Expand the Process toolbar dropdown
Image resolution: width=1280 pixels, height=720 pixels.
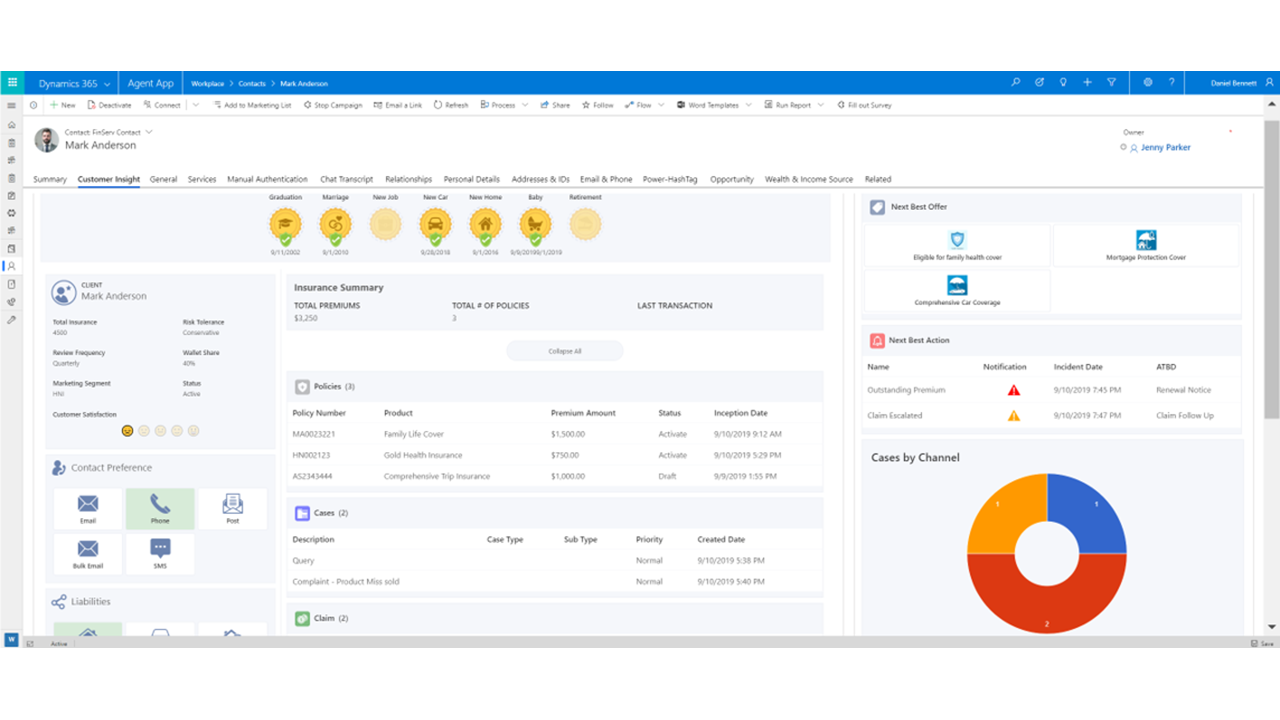tap(523, 105)
